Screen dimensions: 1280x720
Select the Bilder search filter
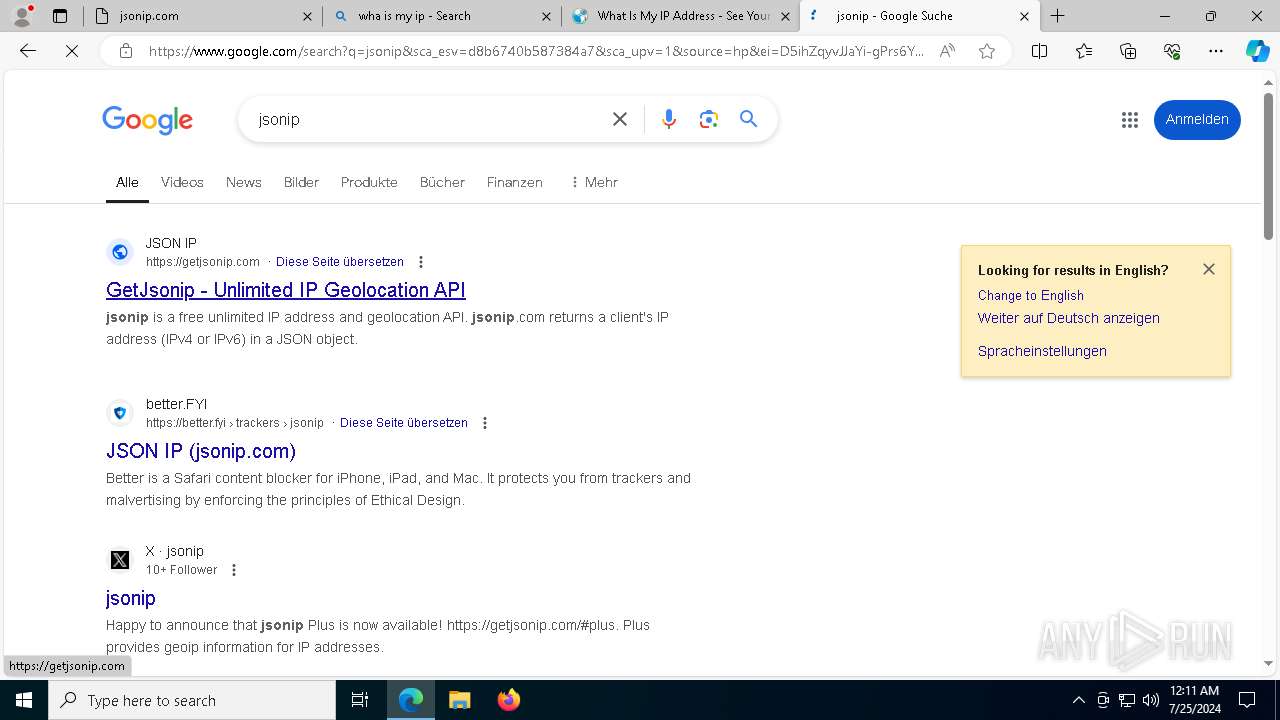point(301,182)
